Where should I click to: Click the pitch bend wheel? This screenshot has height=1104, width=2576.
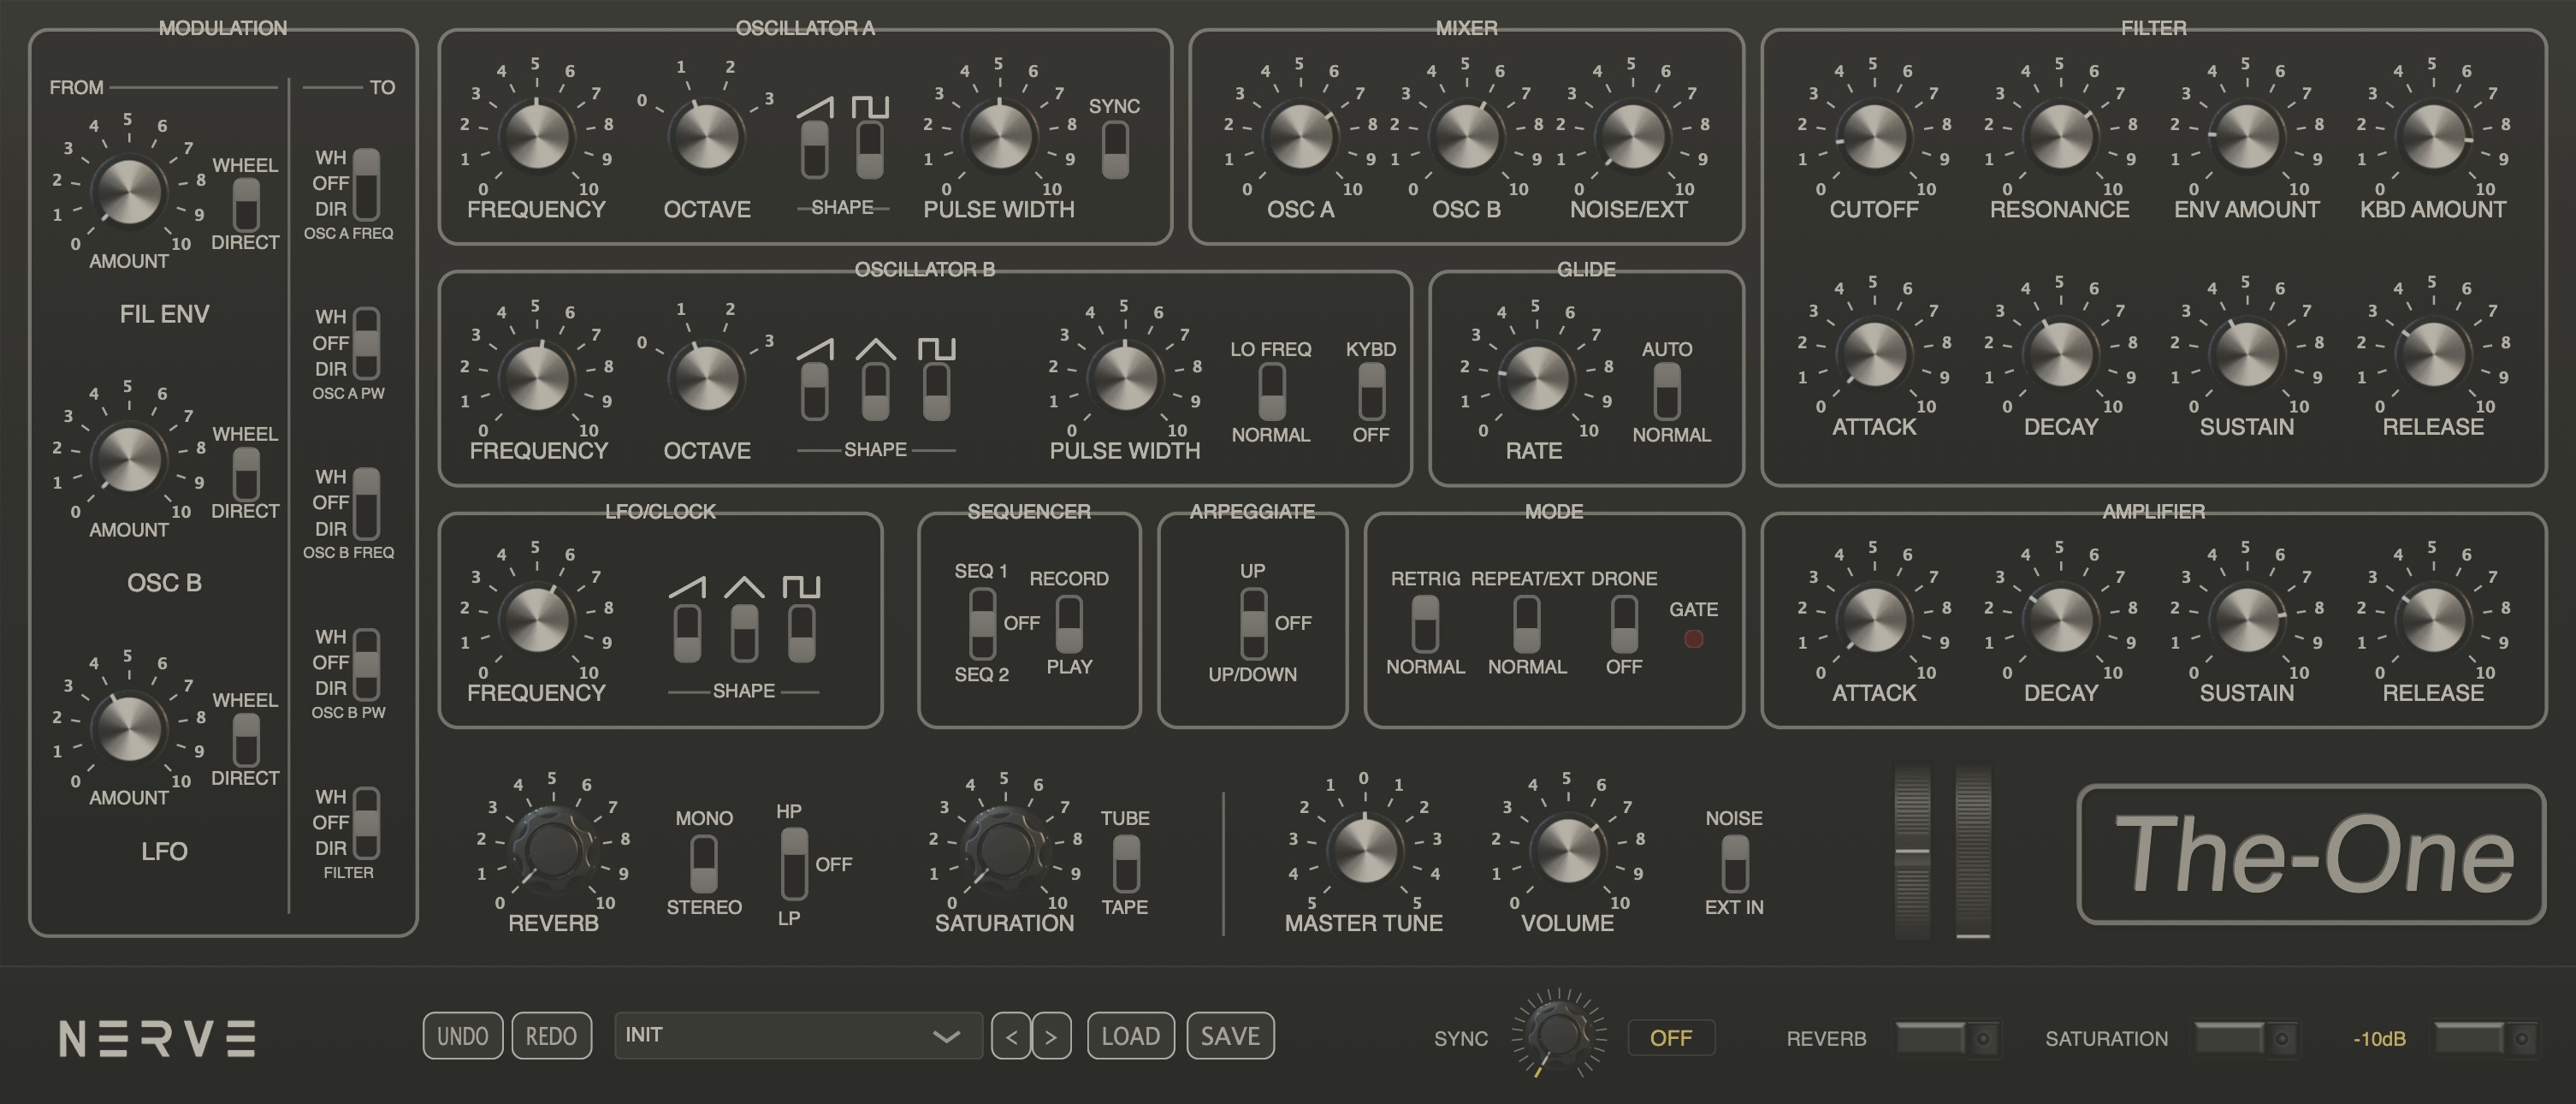click(1912, 852)
